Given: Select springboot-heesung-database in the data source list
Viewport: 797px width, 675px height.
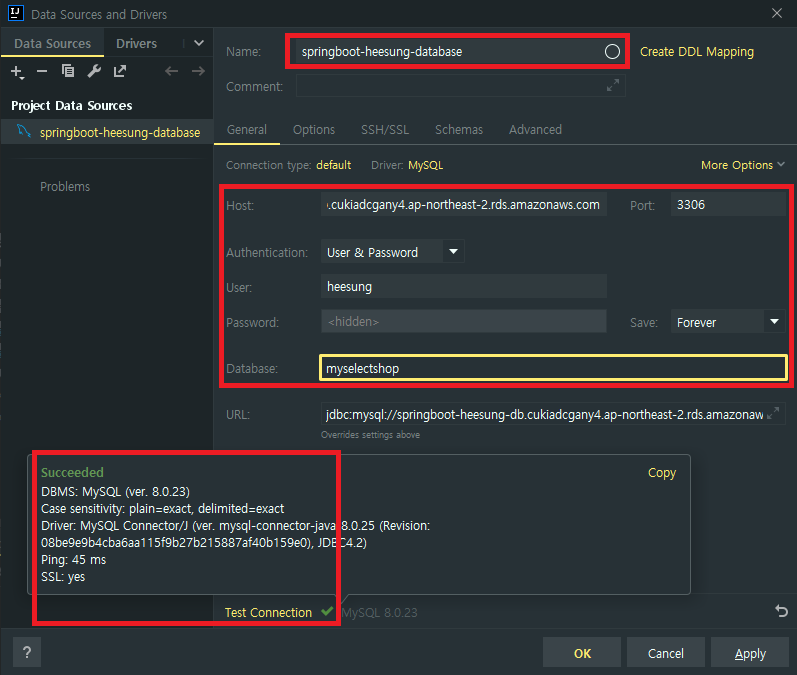Looking at the screenshot, I should coord(107,132).
